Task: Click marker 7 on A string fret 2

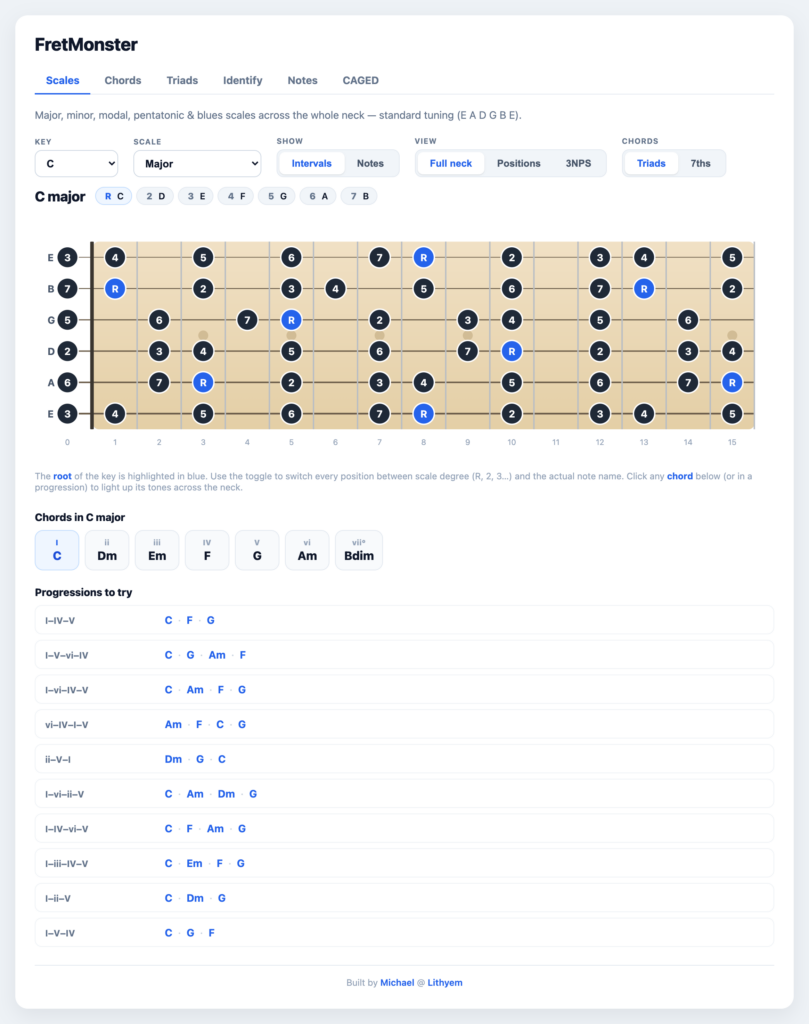Action: click(x=159, y=383)
